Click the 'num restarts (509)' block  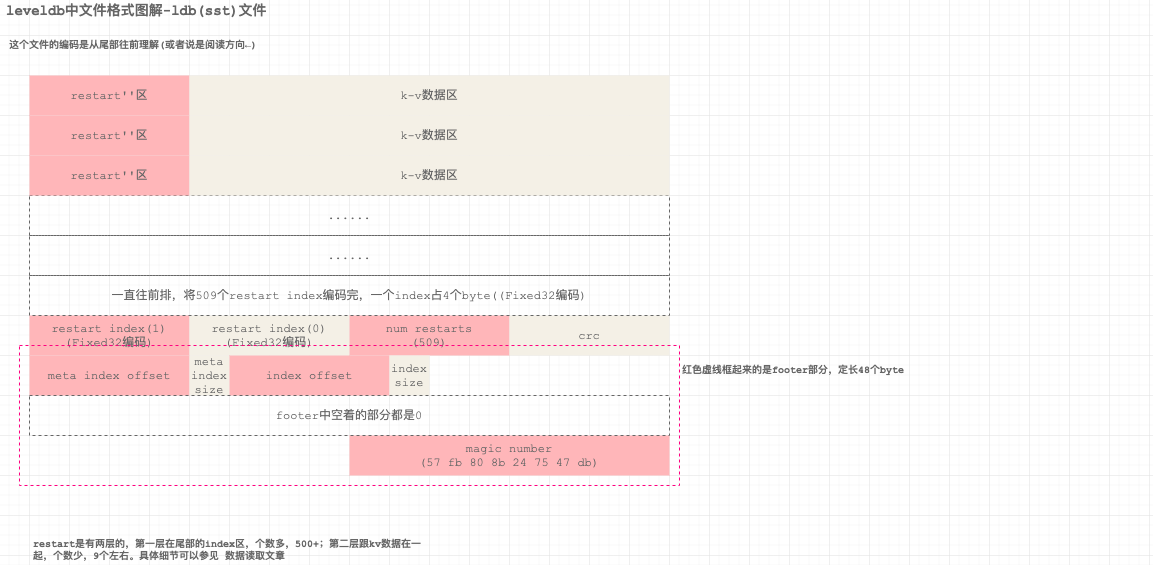pos(429,335)
